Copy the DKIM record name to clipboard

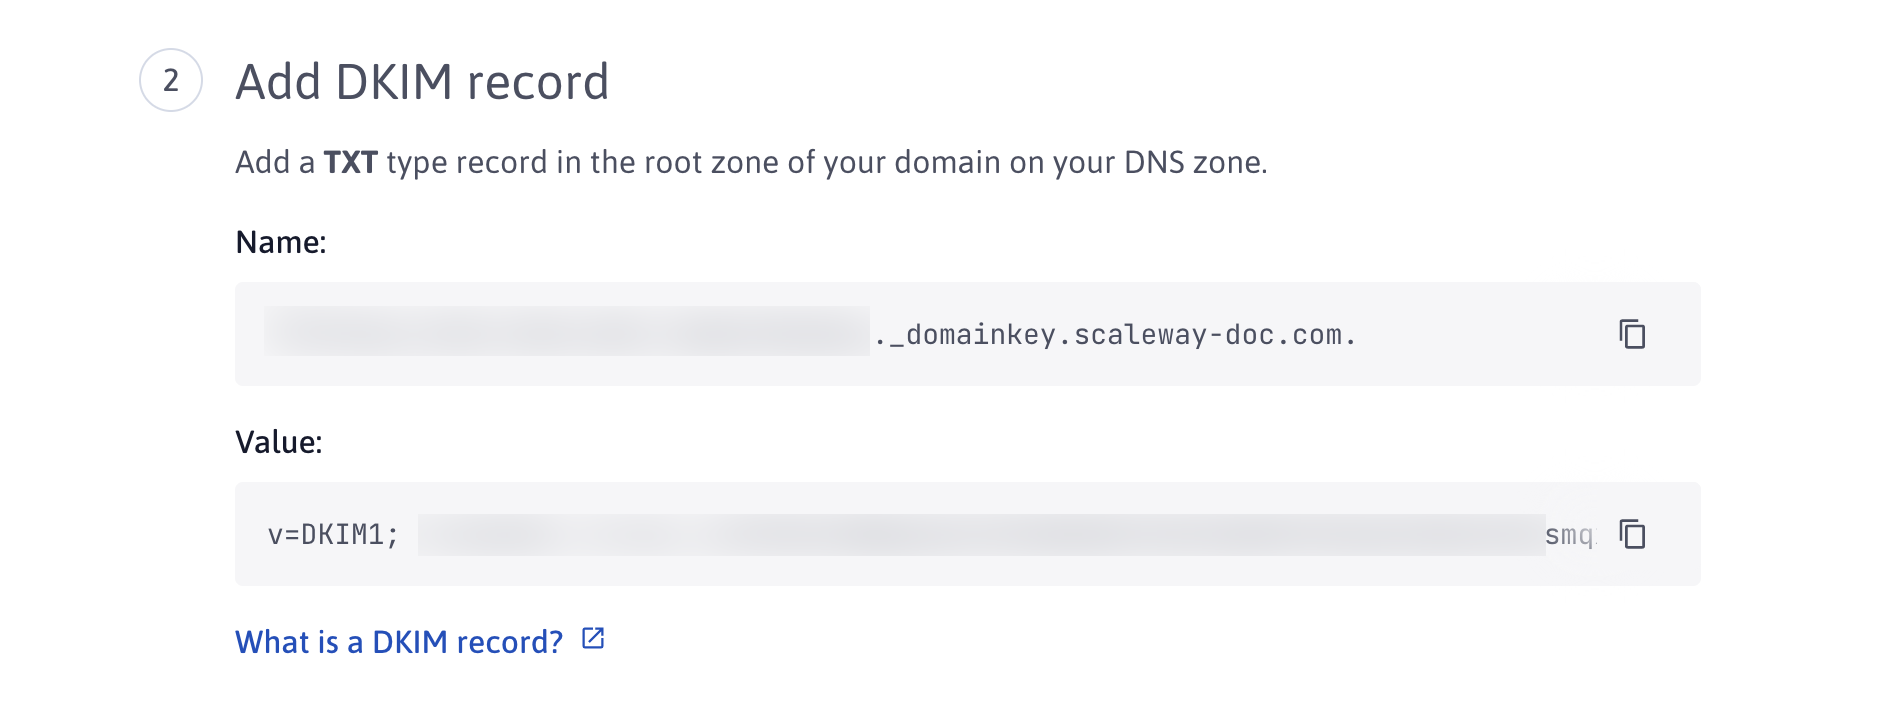pos(1632,334)
